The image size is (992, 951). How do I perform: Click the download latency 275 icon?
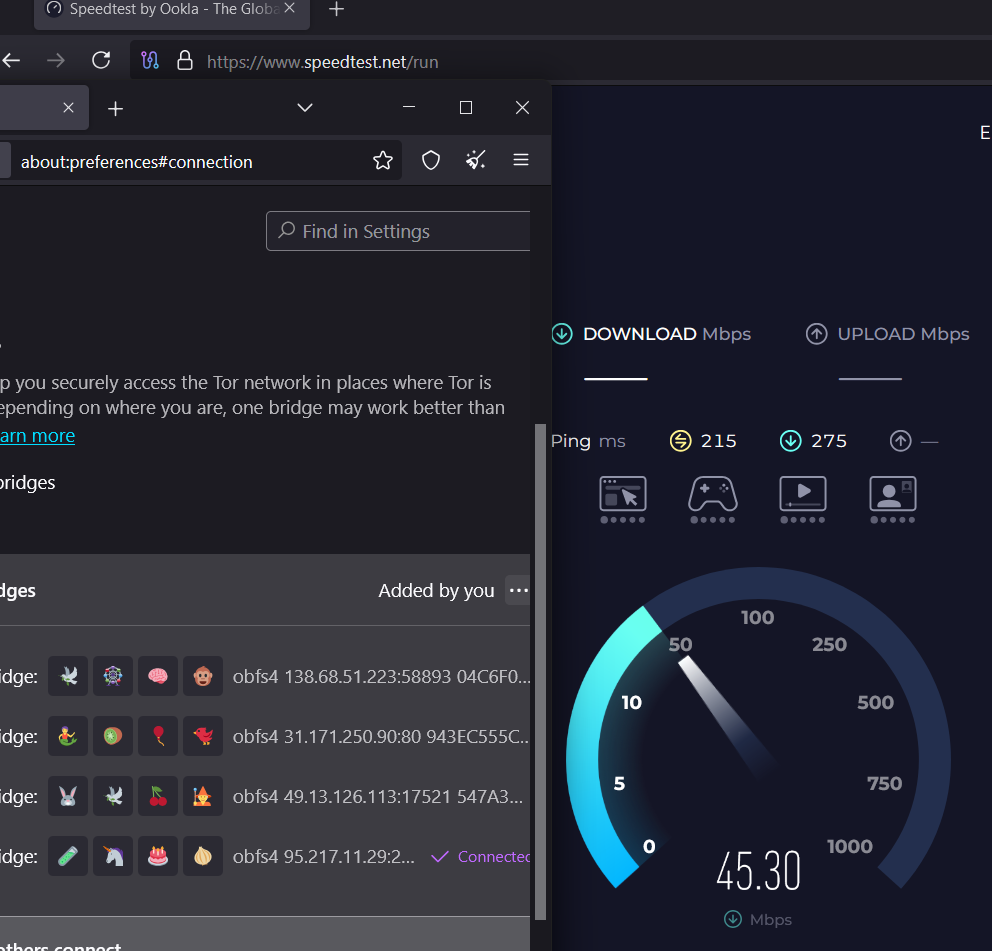791,440
